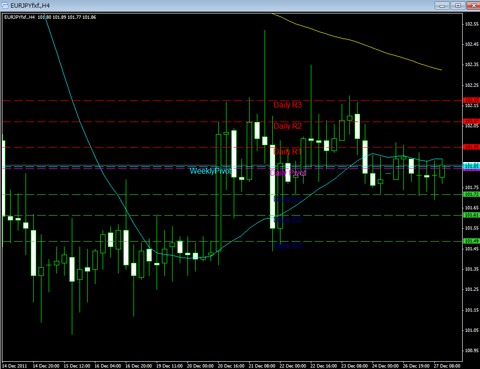Select the Daily S3 label

(287, 246)
